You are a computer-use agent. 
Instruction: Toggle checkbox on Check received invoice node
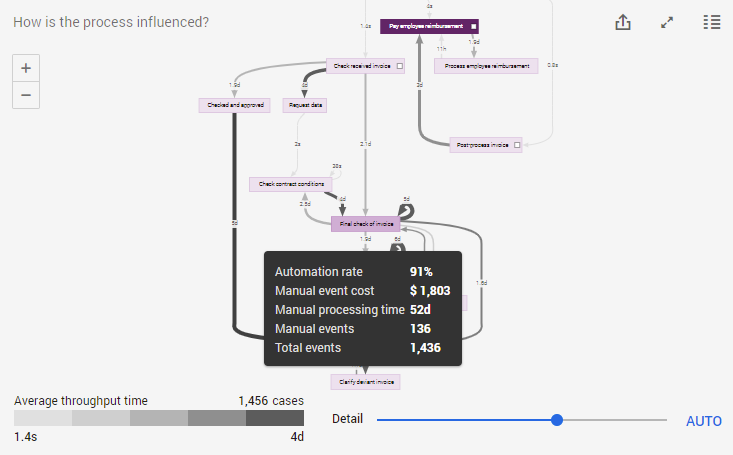(399, 66)
